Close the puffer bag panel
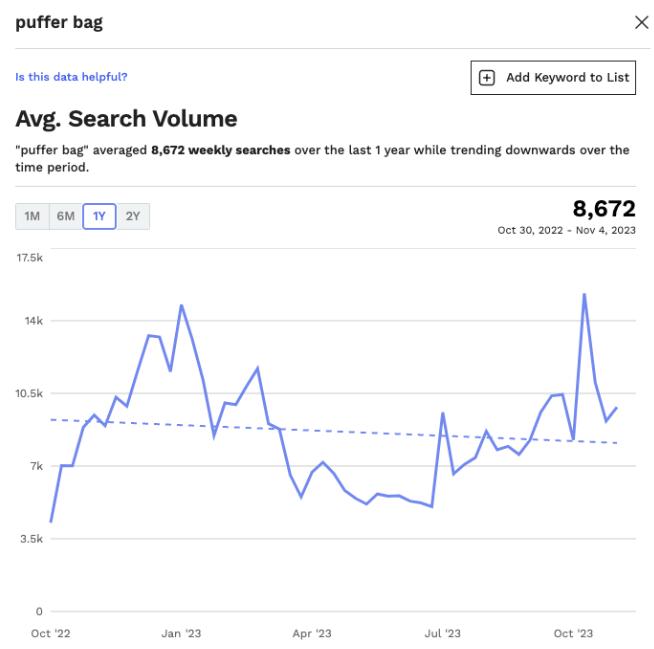Screen dimensions: 654x649 (641, 23)
